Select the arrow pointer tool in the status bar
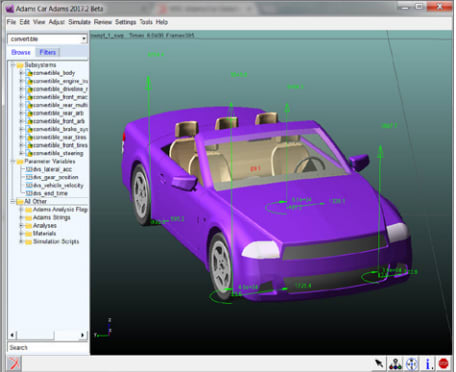The width and height of the screenshot is (456, 372). tap(379, 363)
